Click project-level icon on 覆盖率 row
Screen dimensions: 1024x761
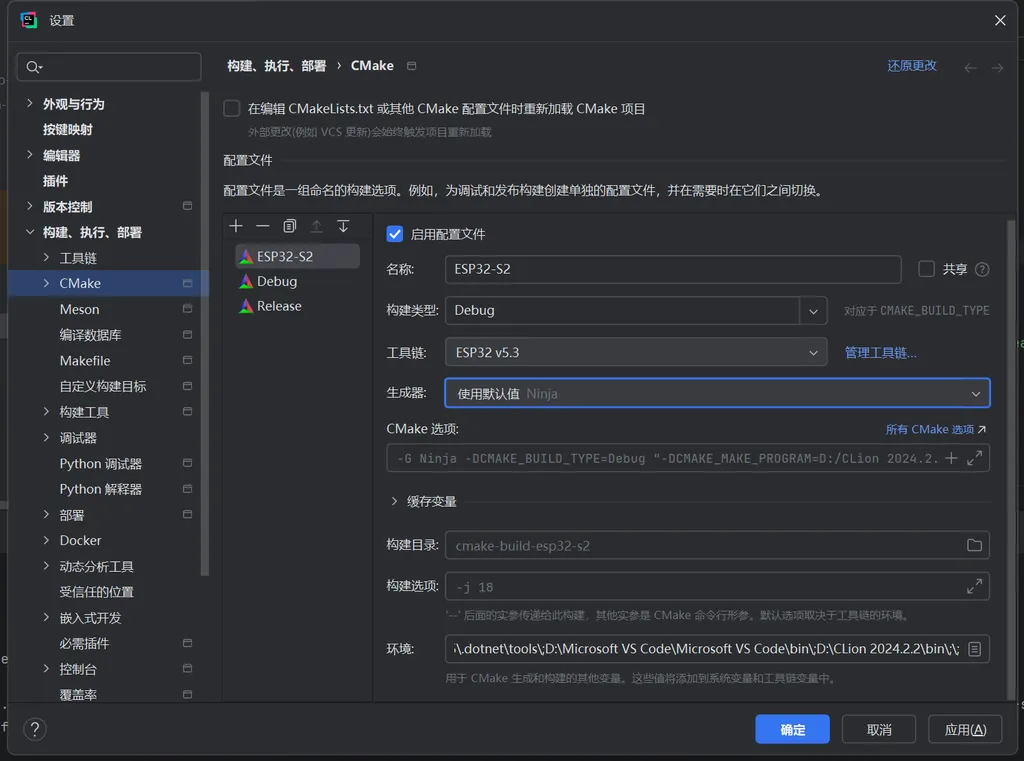coord(187,694)
